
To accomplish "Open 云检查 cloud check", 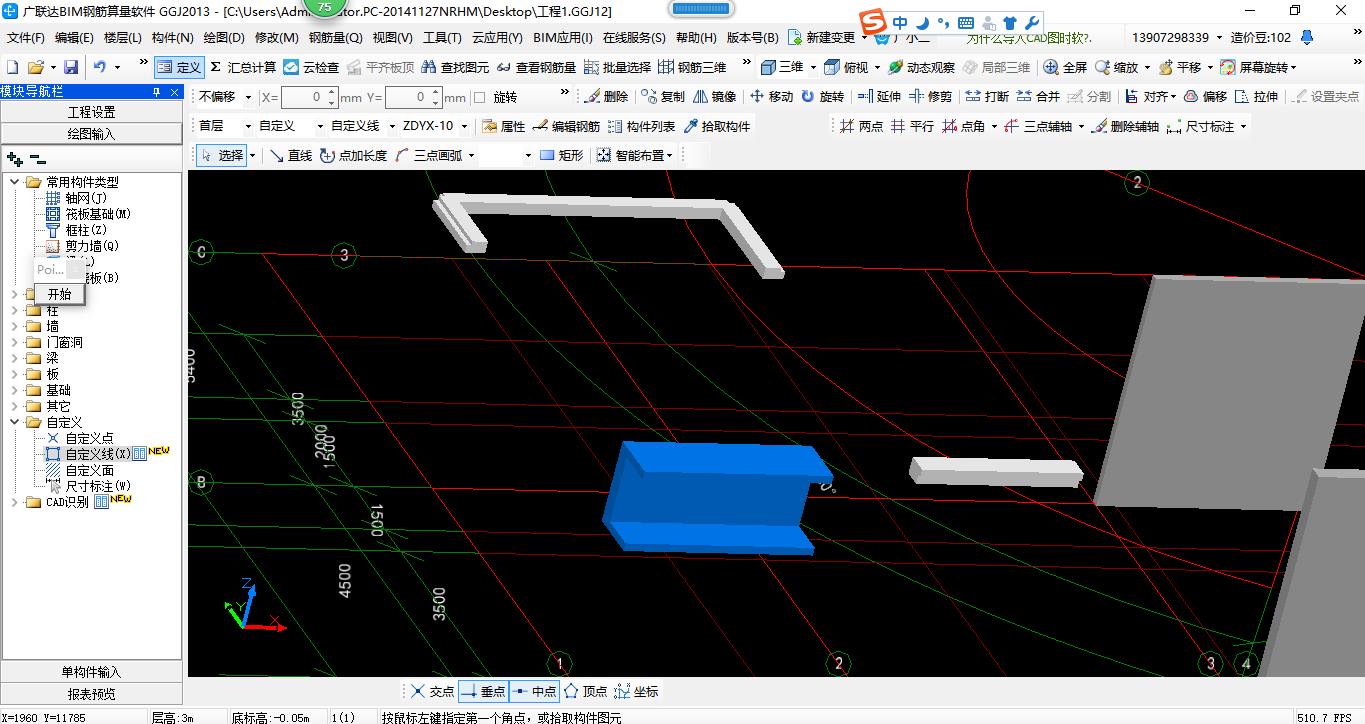I will pyautogui.click(x=311, y=67).
